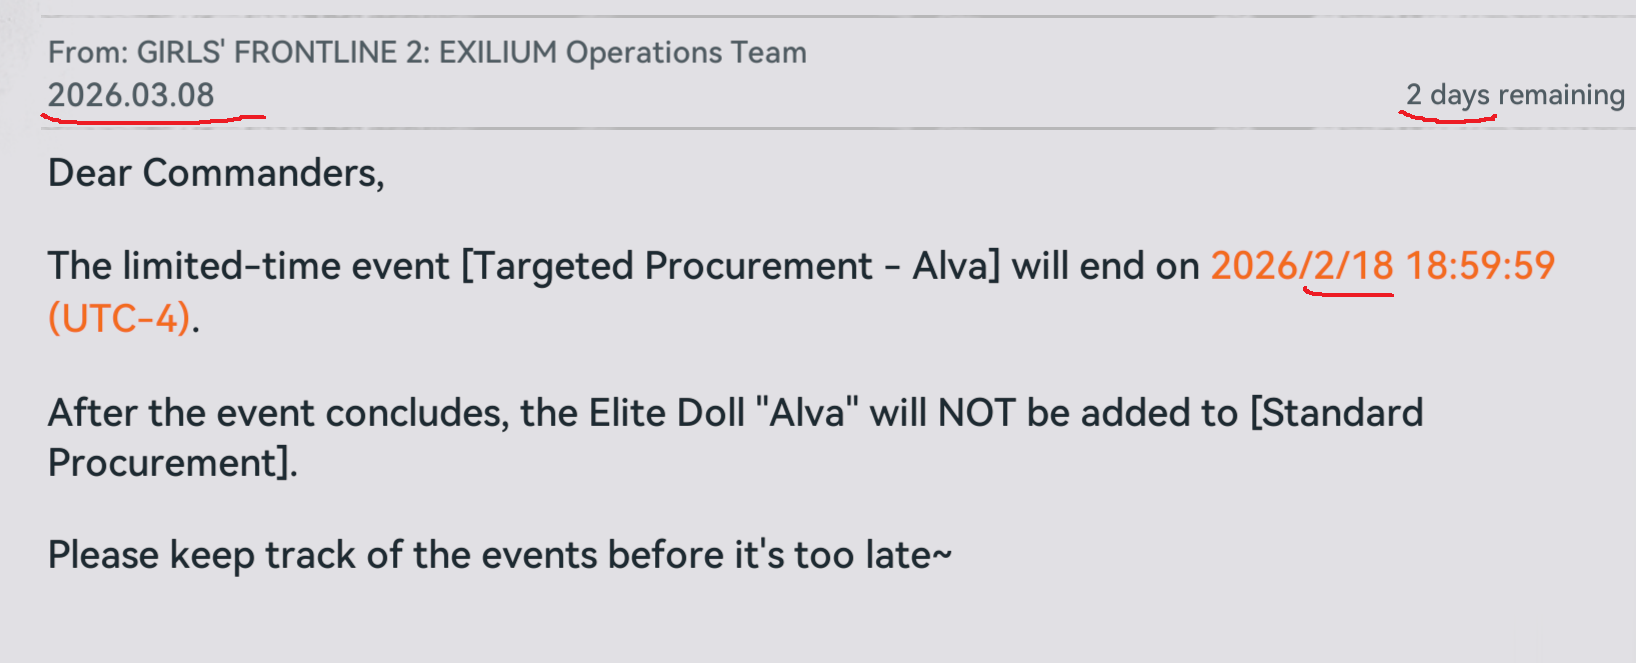Click the quoted doll name "Alva"
This screenshot has width=1636, height=663.
click(807, 412)
